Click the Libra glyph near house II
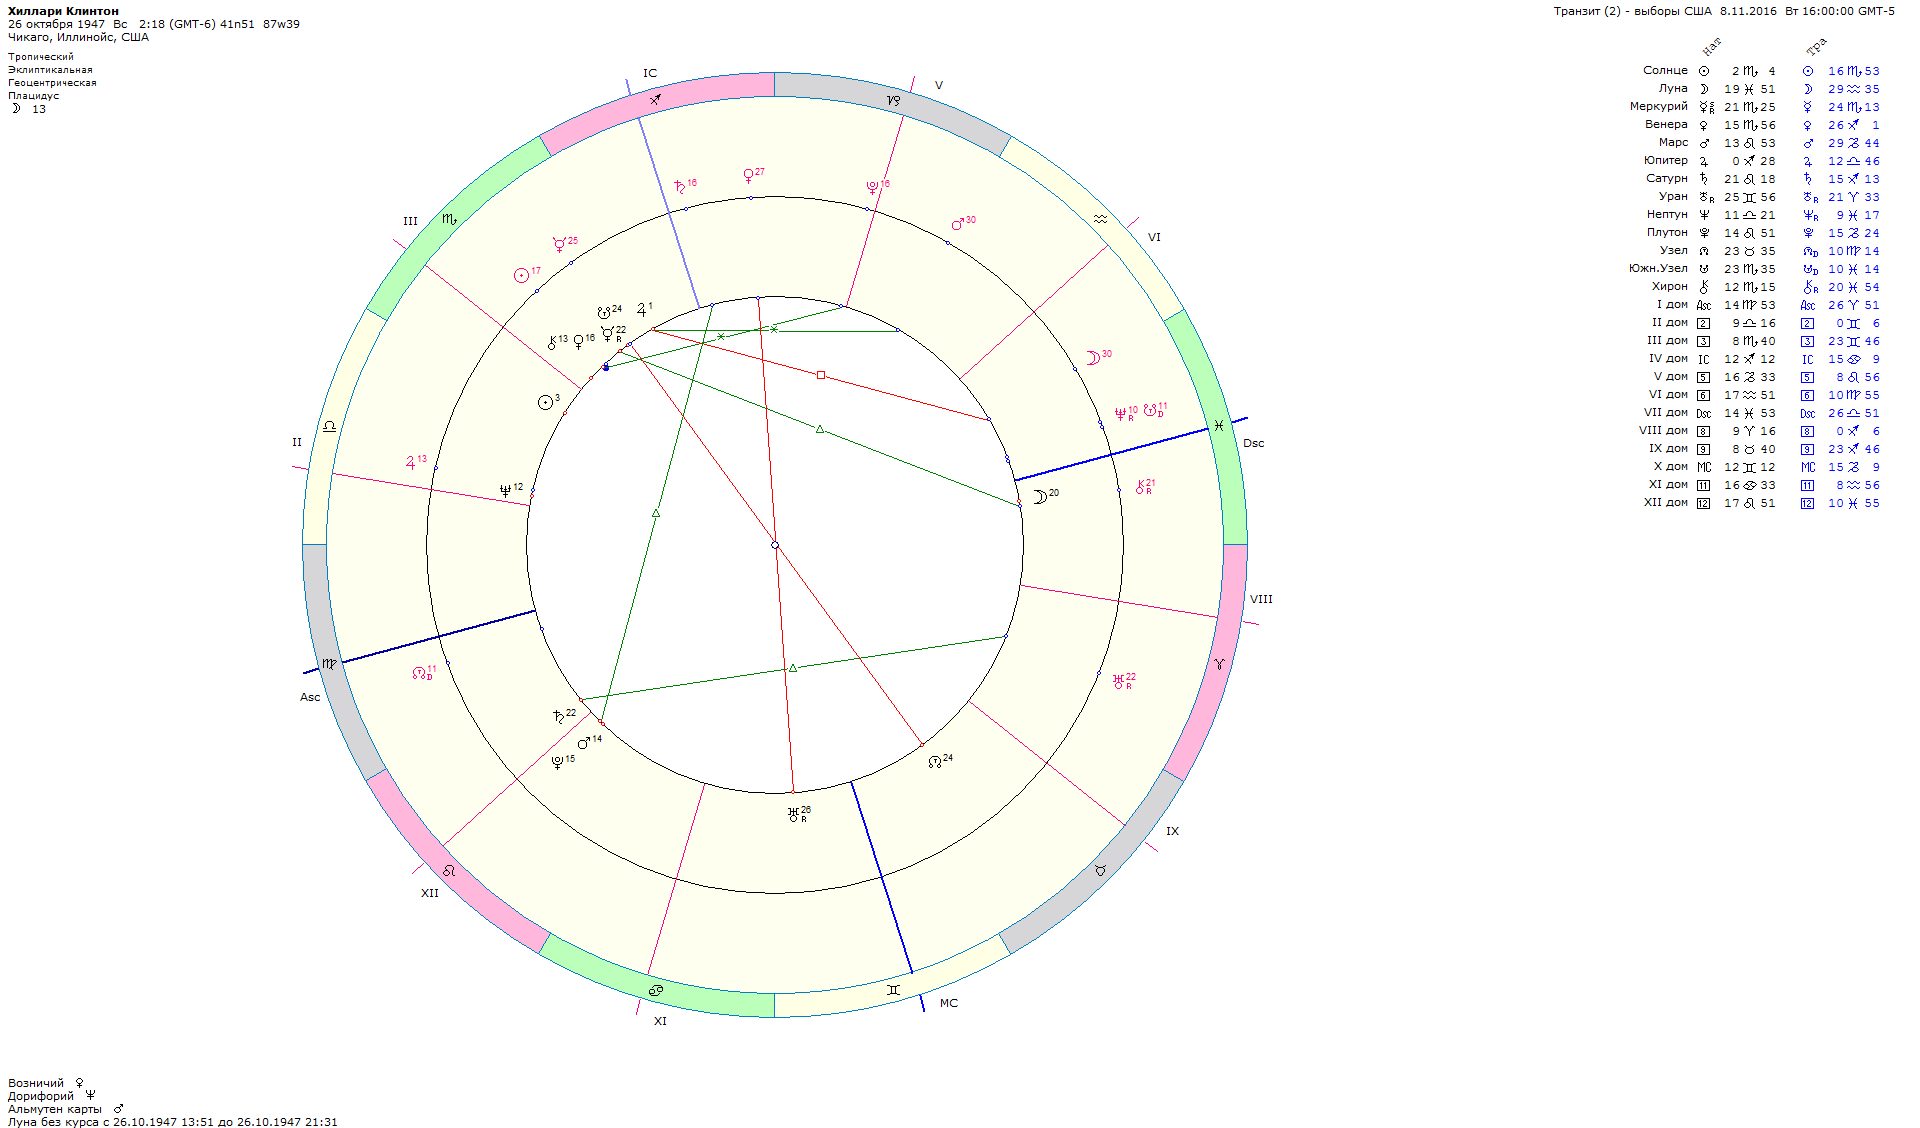Viewport: 1920px width, 1128px height. click(329, 426)
